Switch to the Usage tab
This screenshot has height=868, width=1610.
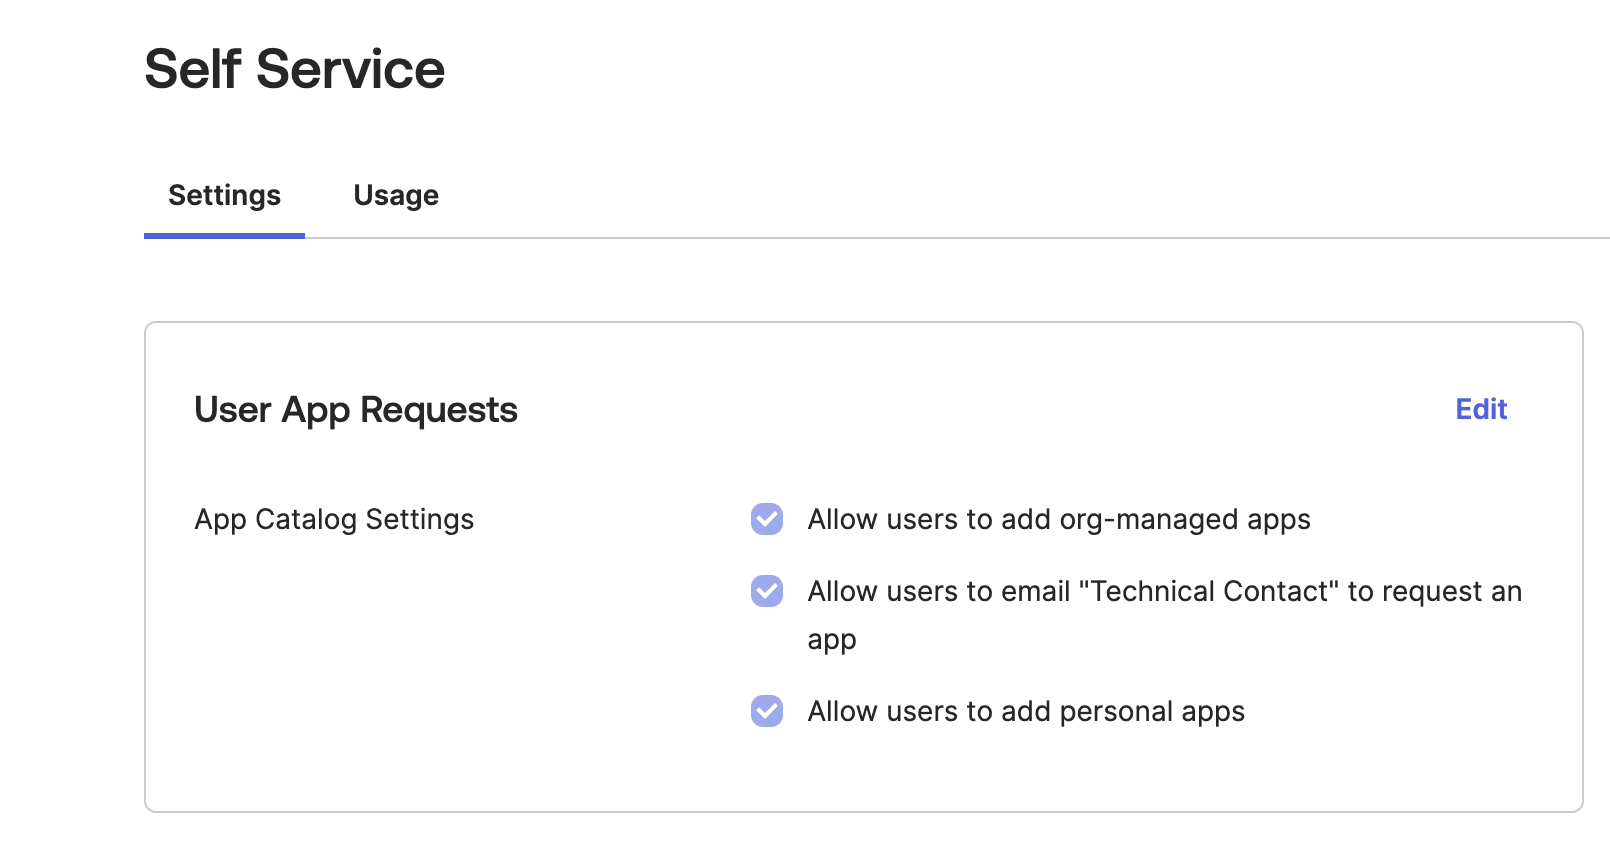[x=396, y=195]
